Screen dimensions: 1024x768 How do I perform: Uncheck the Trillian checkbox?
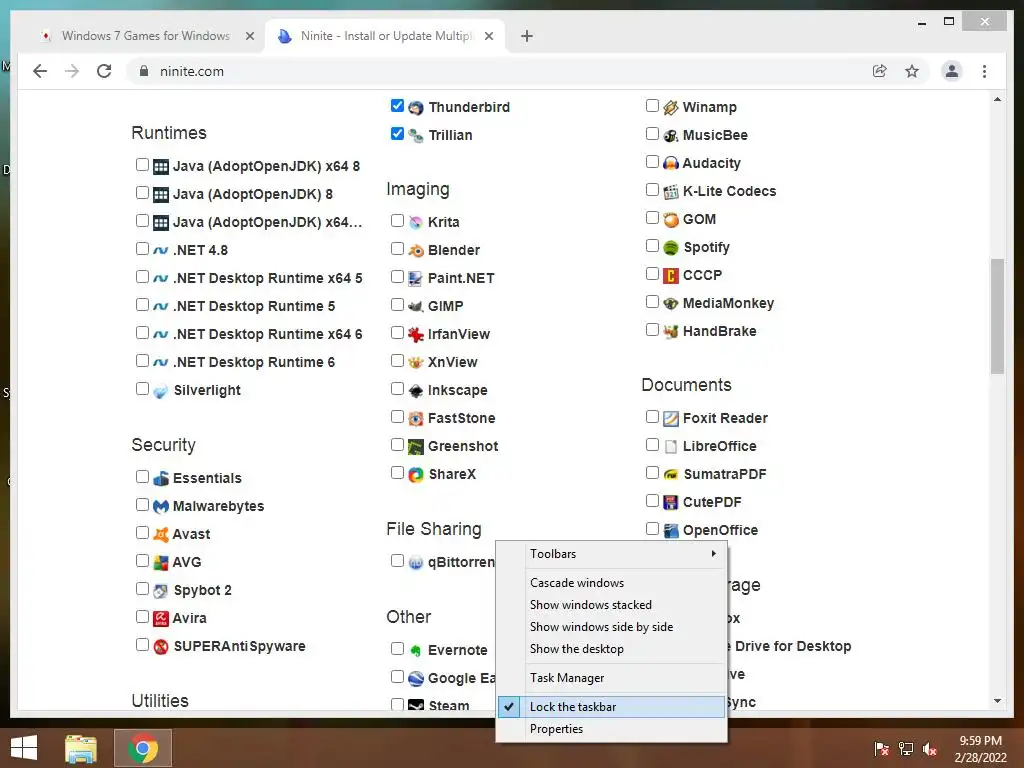click(x=397, y=134)
